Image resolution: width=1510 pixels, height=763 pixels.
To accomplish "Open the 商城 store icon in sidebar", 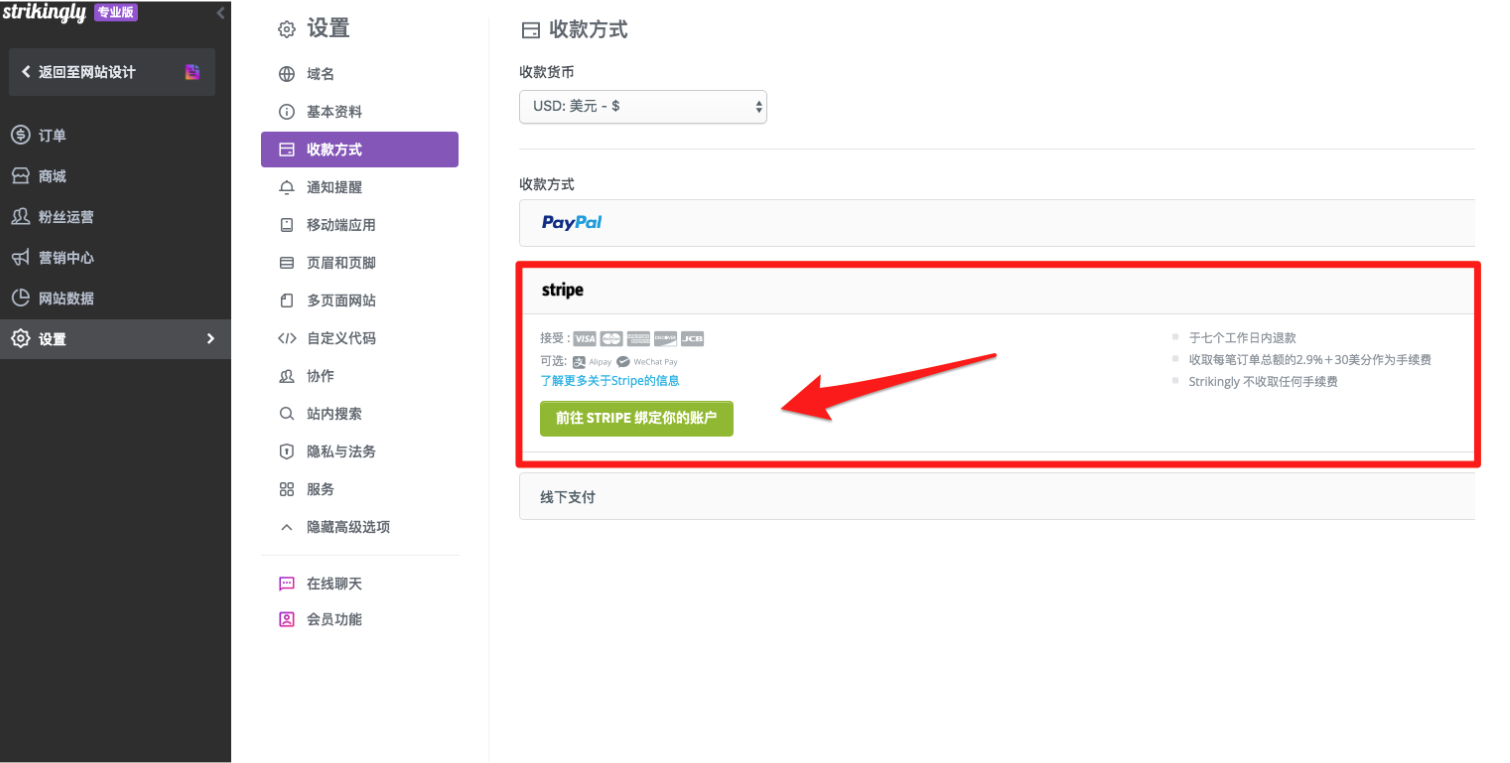I will 20,175.
